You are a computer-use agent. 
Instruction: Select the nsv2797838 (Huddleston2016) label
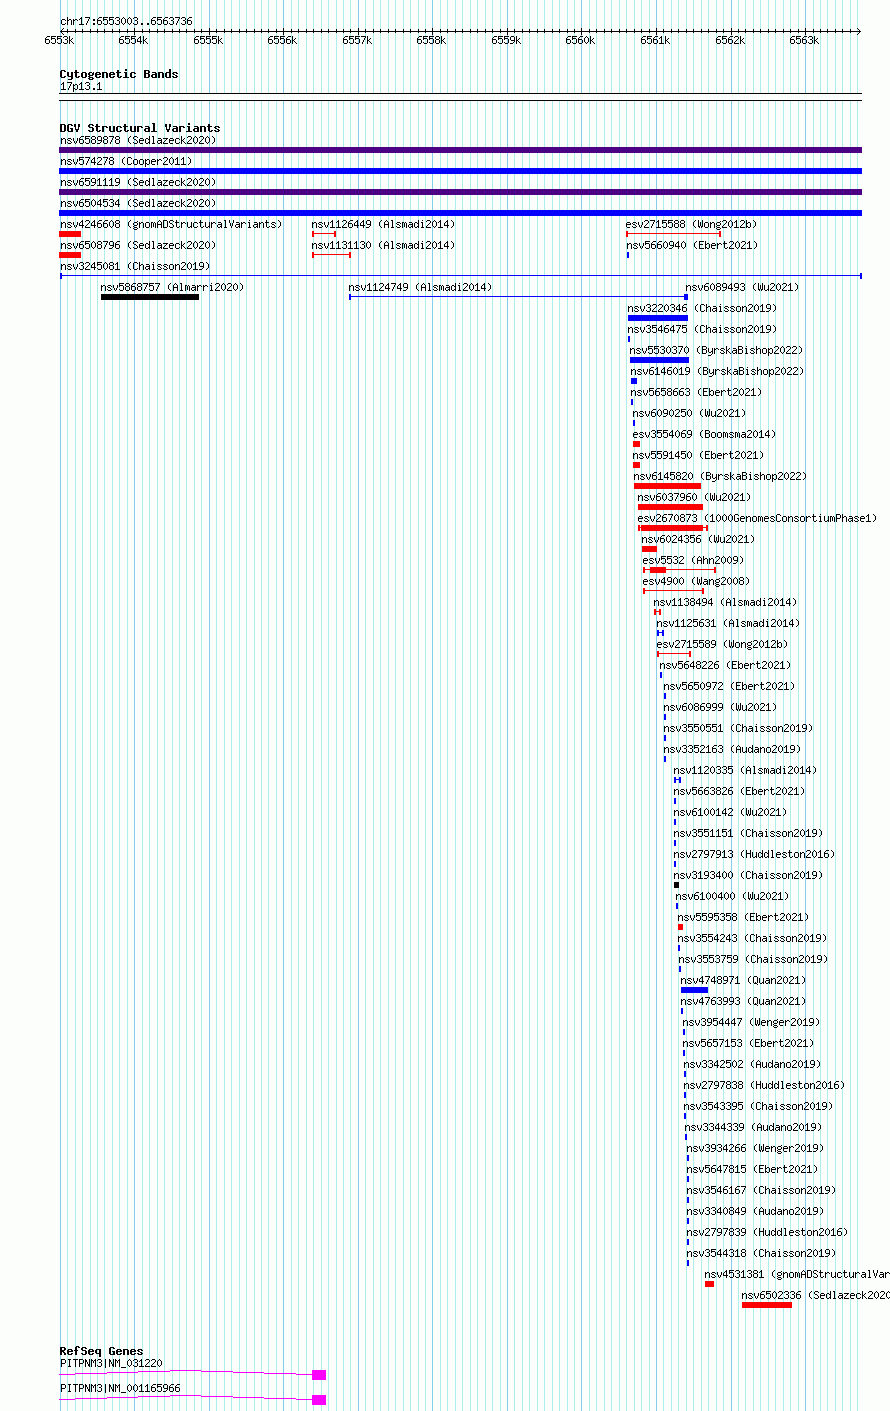[764, 1085]
